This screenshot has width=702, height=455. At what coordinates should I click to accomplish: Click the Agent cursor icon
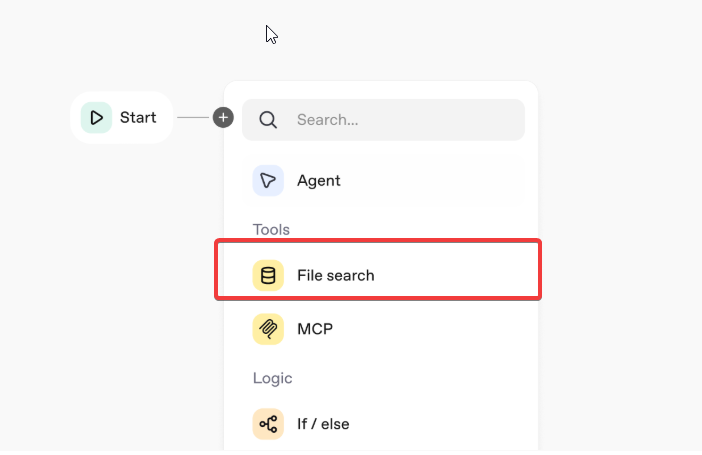pyautogui.click(x=268, y=181)
